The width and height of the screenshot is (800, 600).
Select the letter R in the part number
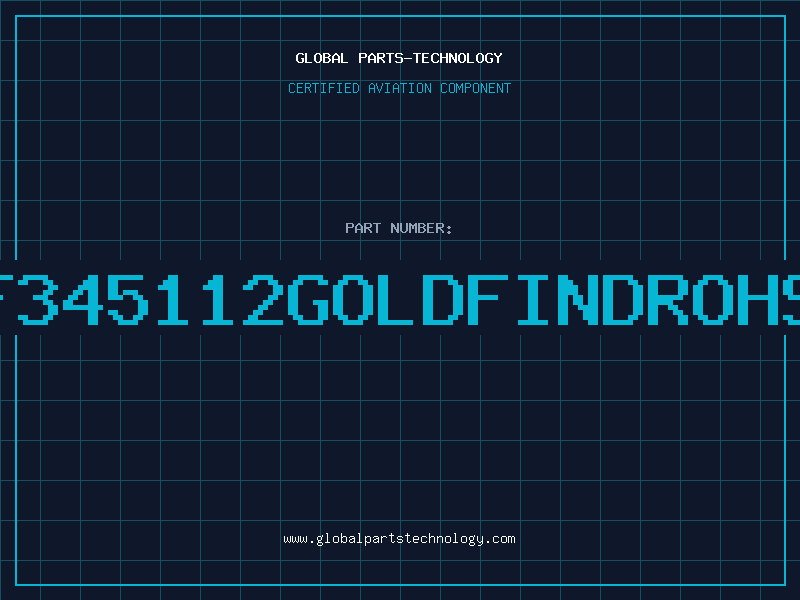pyautogui.click(x=668, y=300)
